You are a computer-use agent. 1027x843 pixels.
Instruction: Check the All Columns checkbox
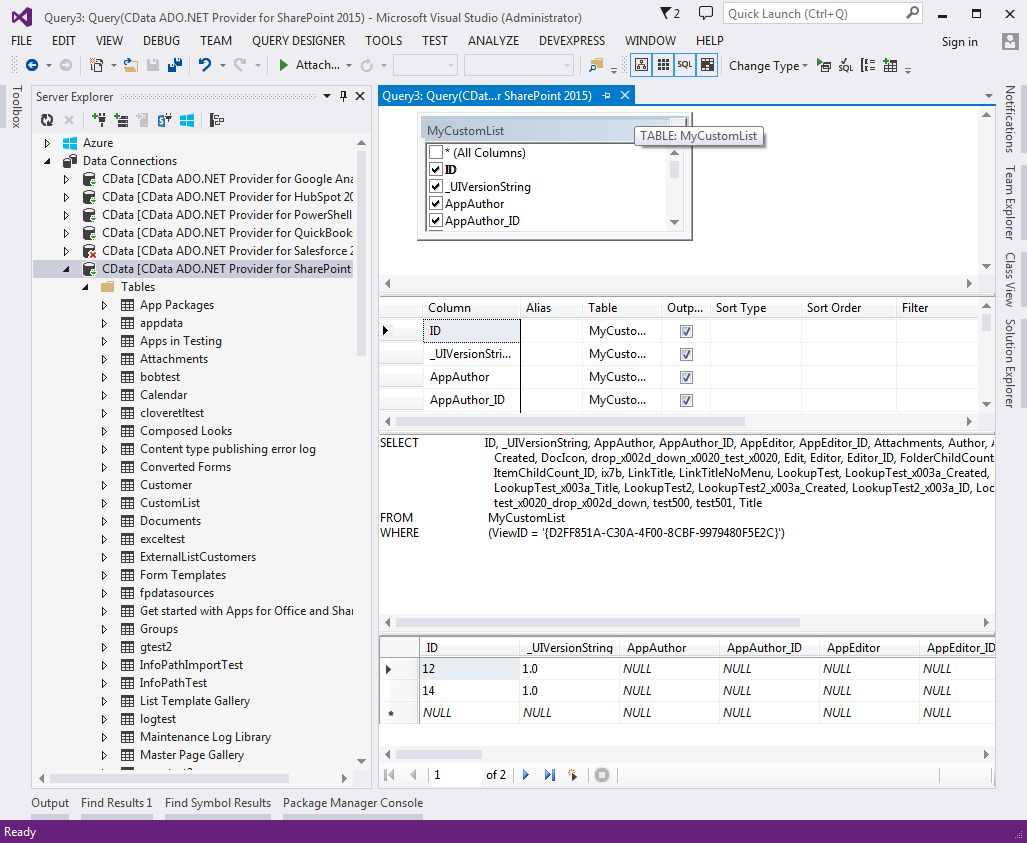click(x=435, y=153)
